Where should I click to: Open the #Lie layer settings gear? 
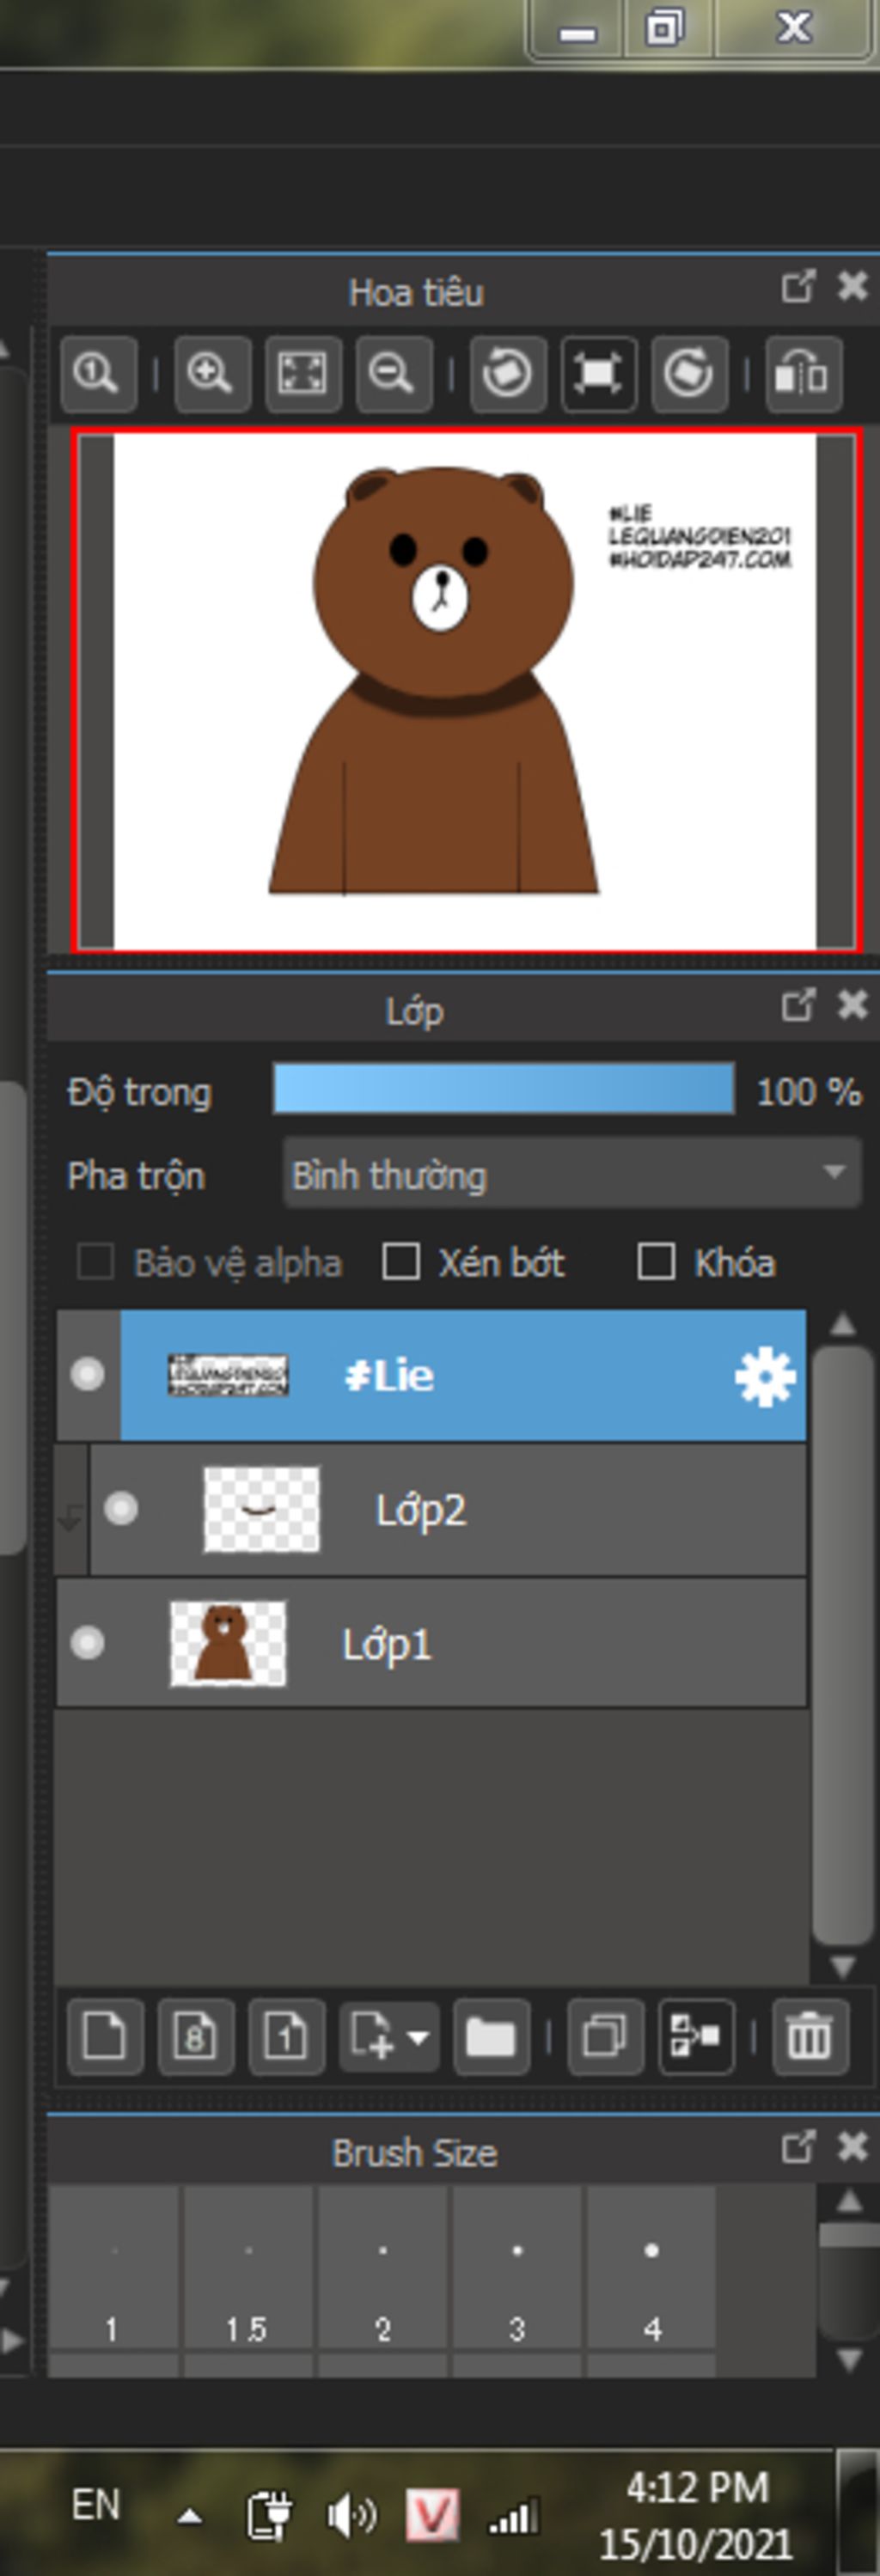click(764, 1377)
